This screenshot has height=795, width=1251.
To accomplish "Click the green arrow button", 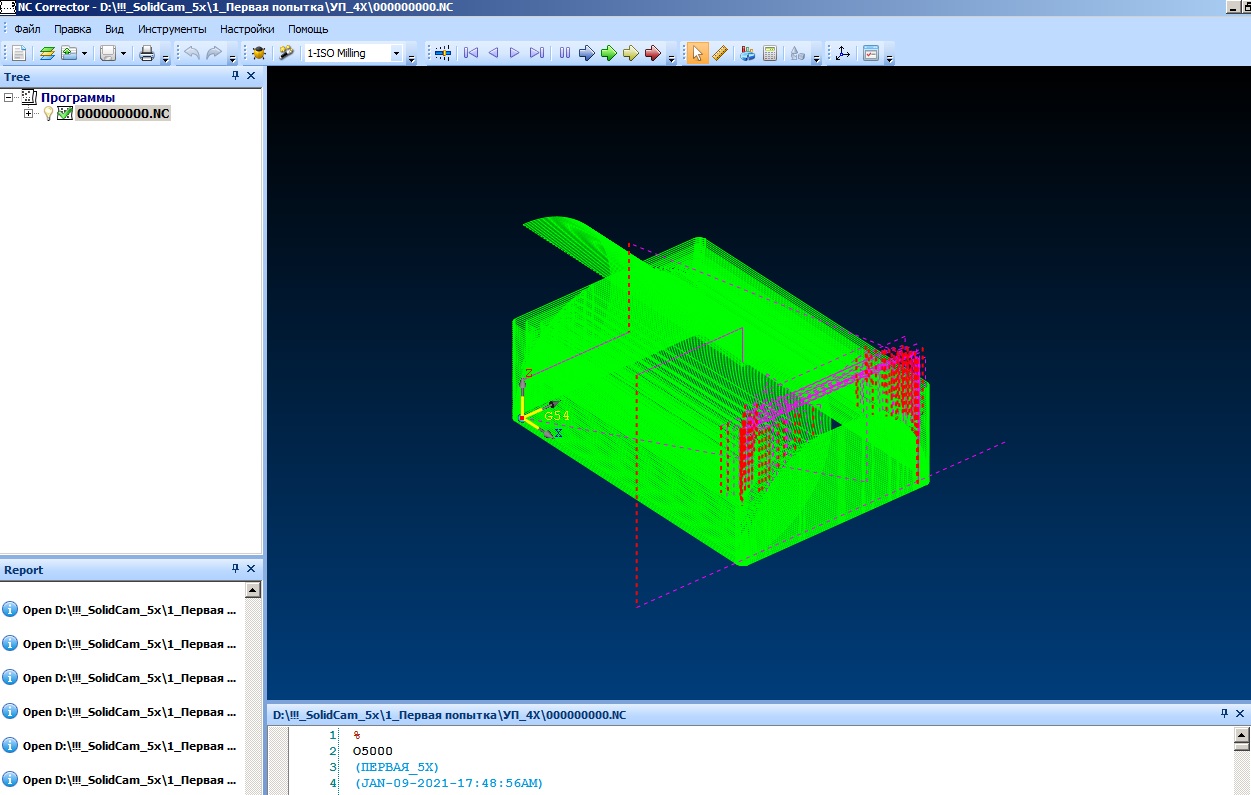I will [x=609, y=53].
